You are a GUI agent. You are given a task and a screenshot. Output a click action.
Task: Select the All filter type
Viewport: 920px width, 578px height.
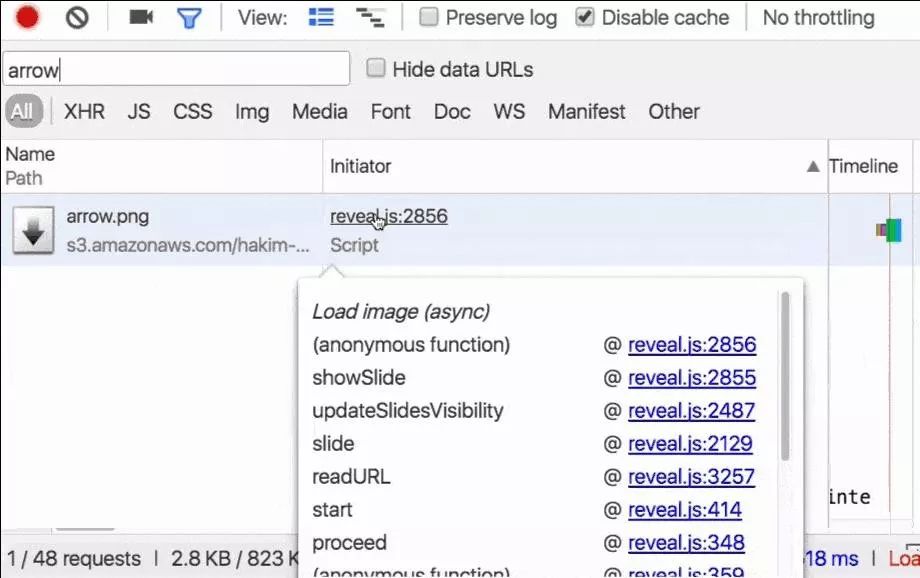click(23, 111)
